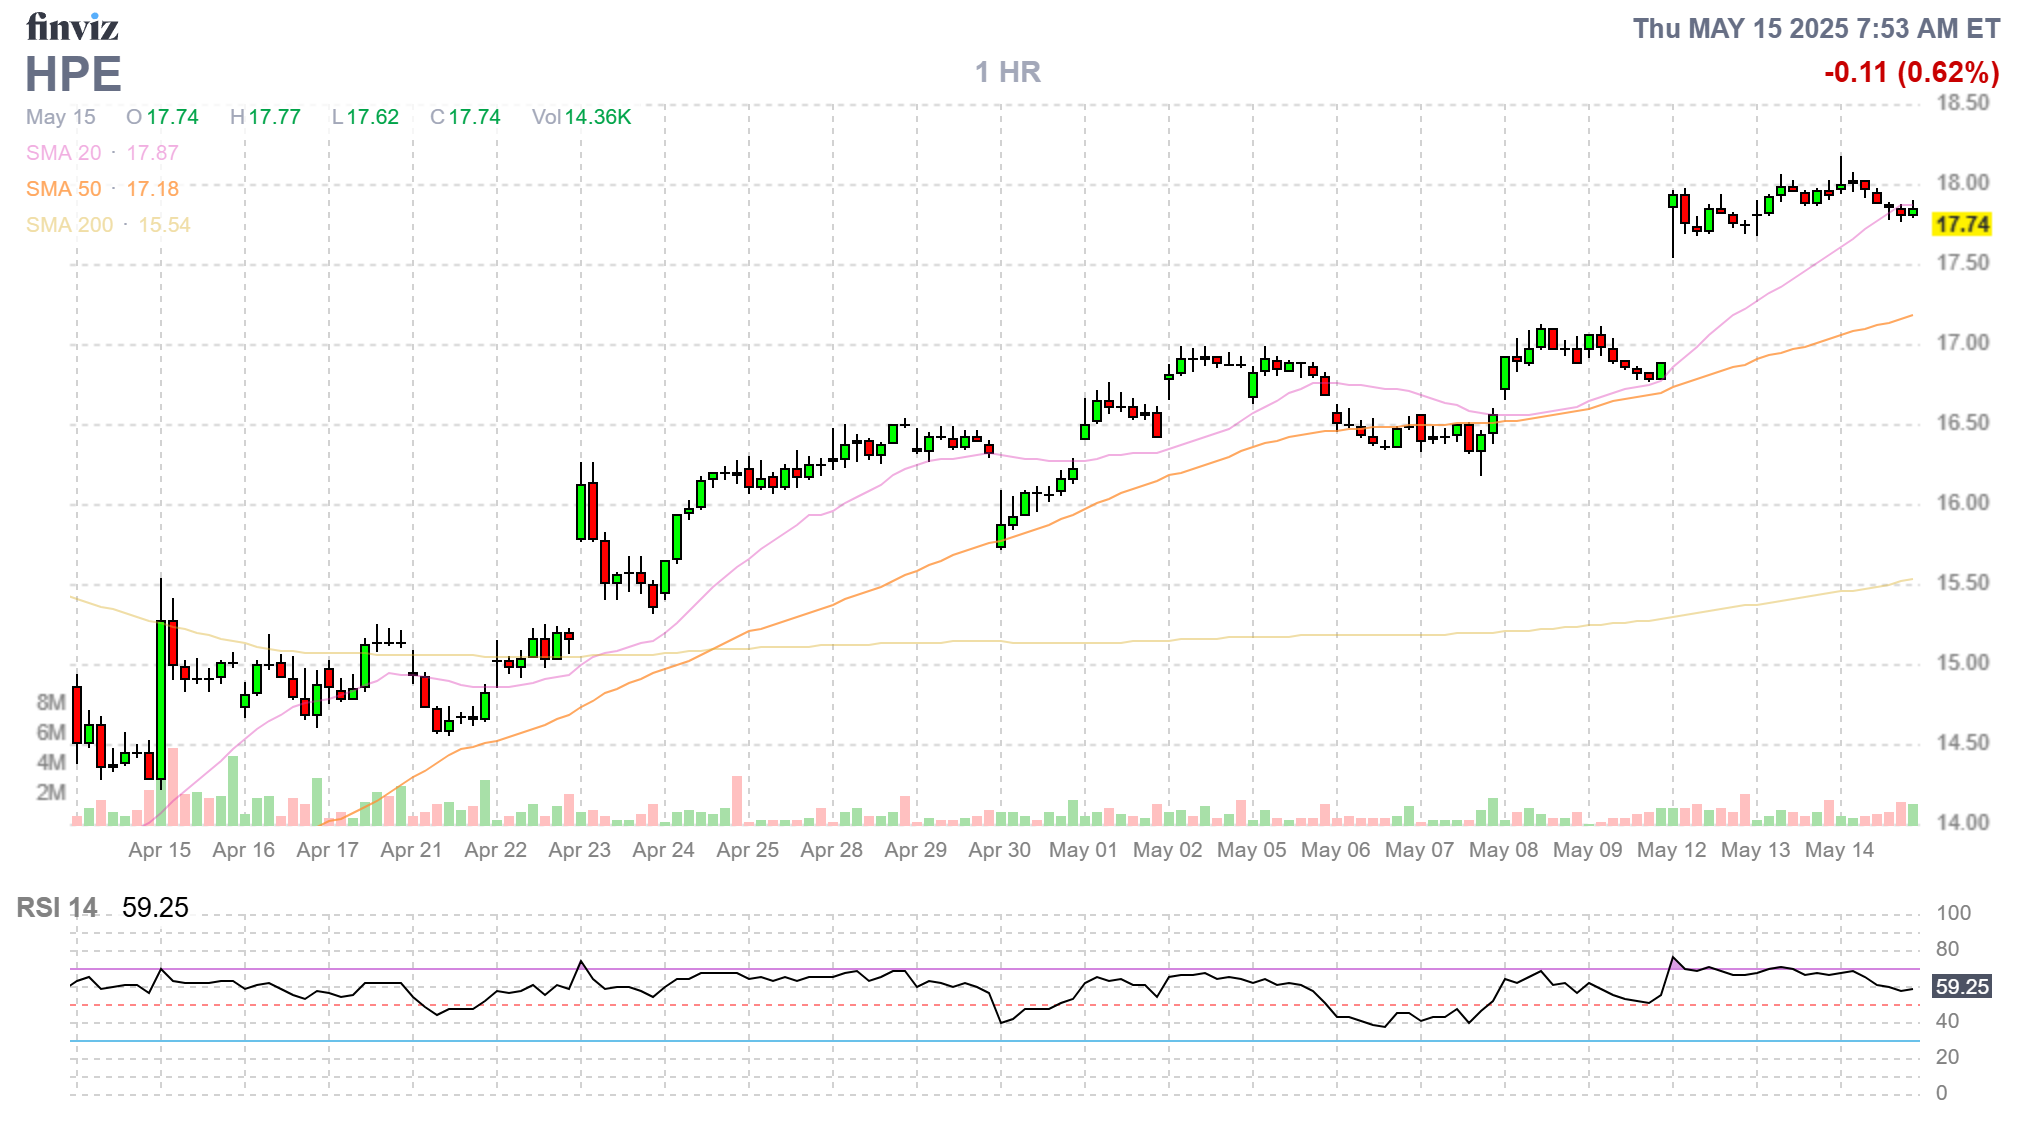
Task: Click the Apr 23 date axis label
Action: (x=579, y=850)
